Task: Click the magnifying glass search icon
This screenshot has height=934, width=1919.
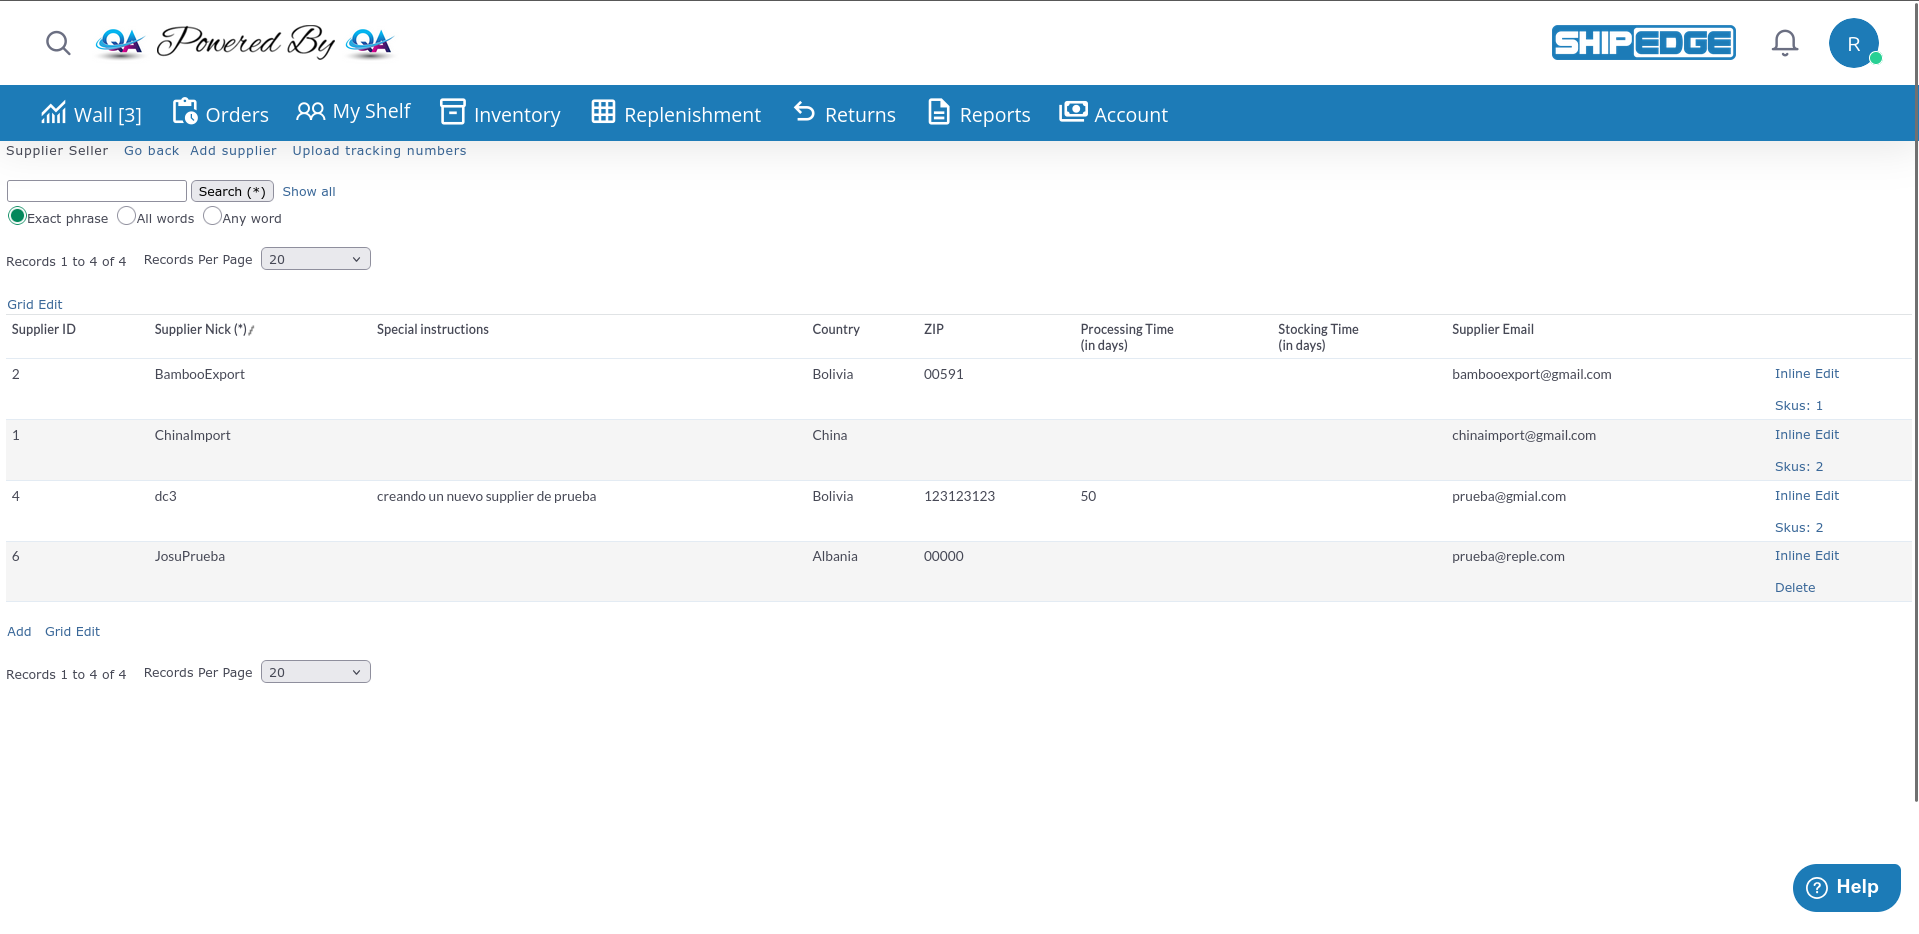Action: point(58,43)
